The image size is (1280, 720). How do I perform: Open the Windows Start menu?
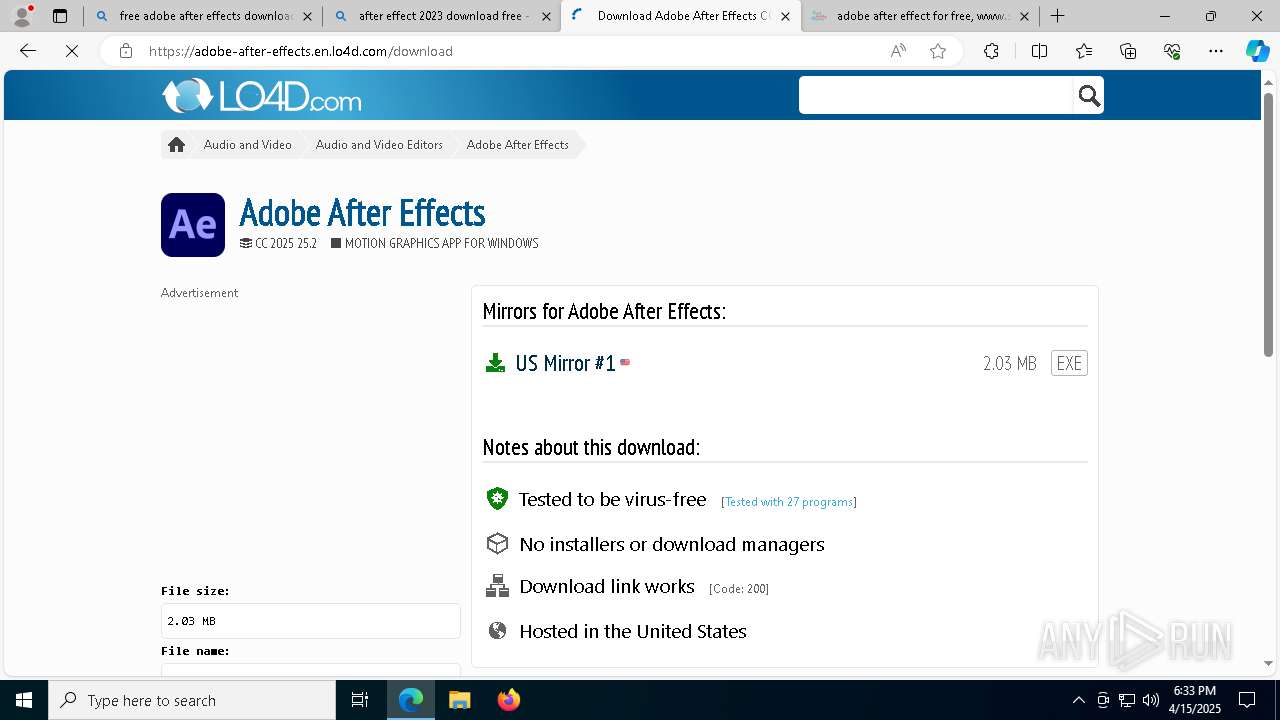pos(24,700)
